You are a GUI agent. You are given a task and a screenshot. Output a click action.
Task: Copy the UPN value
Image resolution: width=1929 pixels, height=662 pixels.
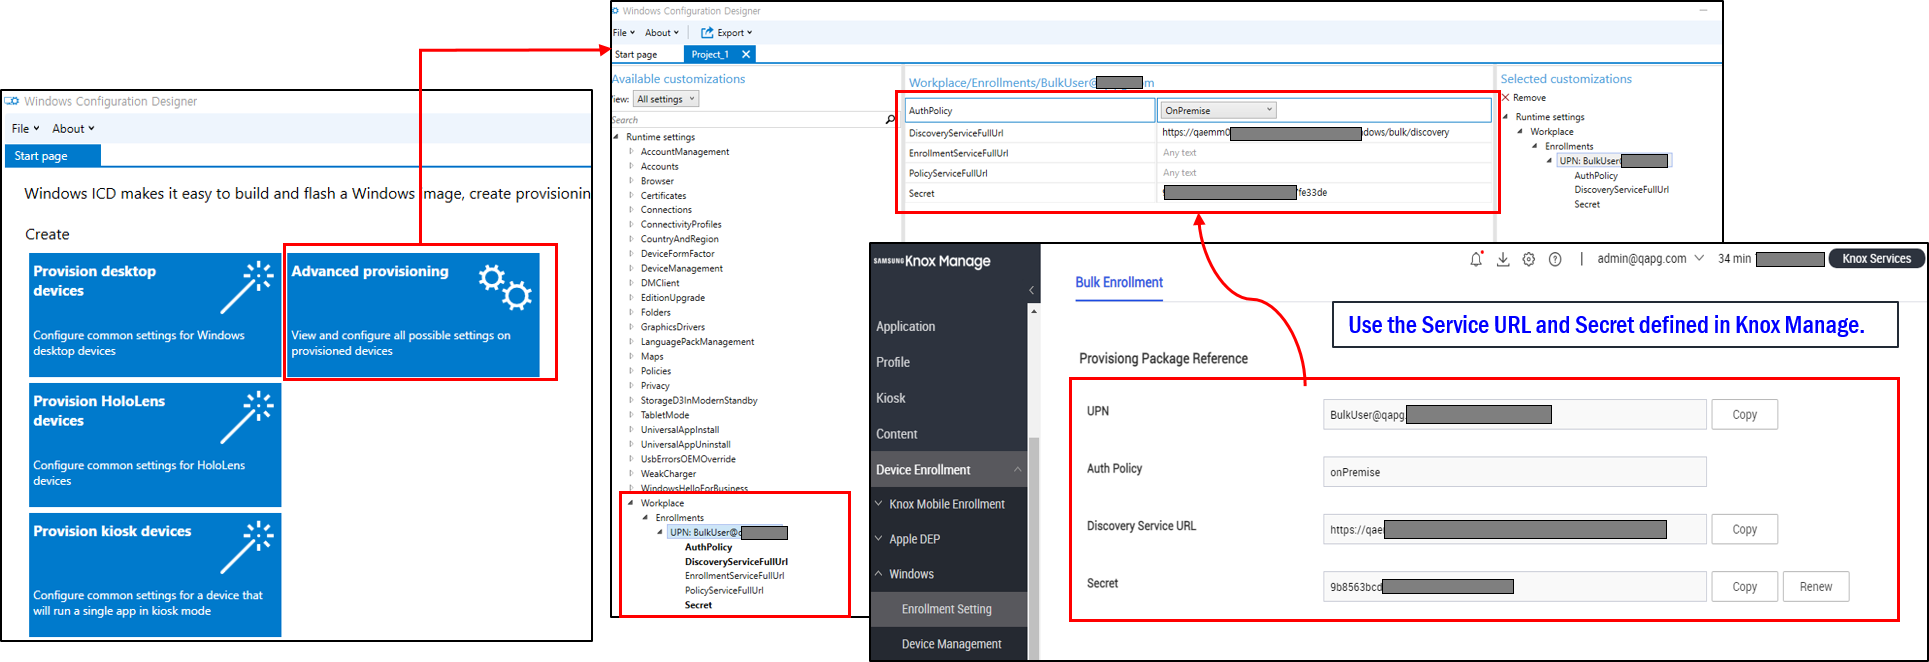[x=1745, y=414]
